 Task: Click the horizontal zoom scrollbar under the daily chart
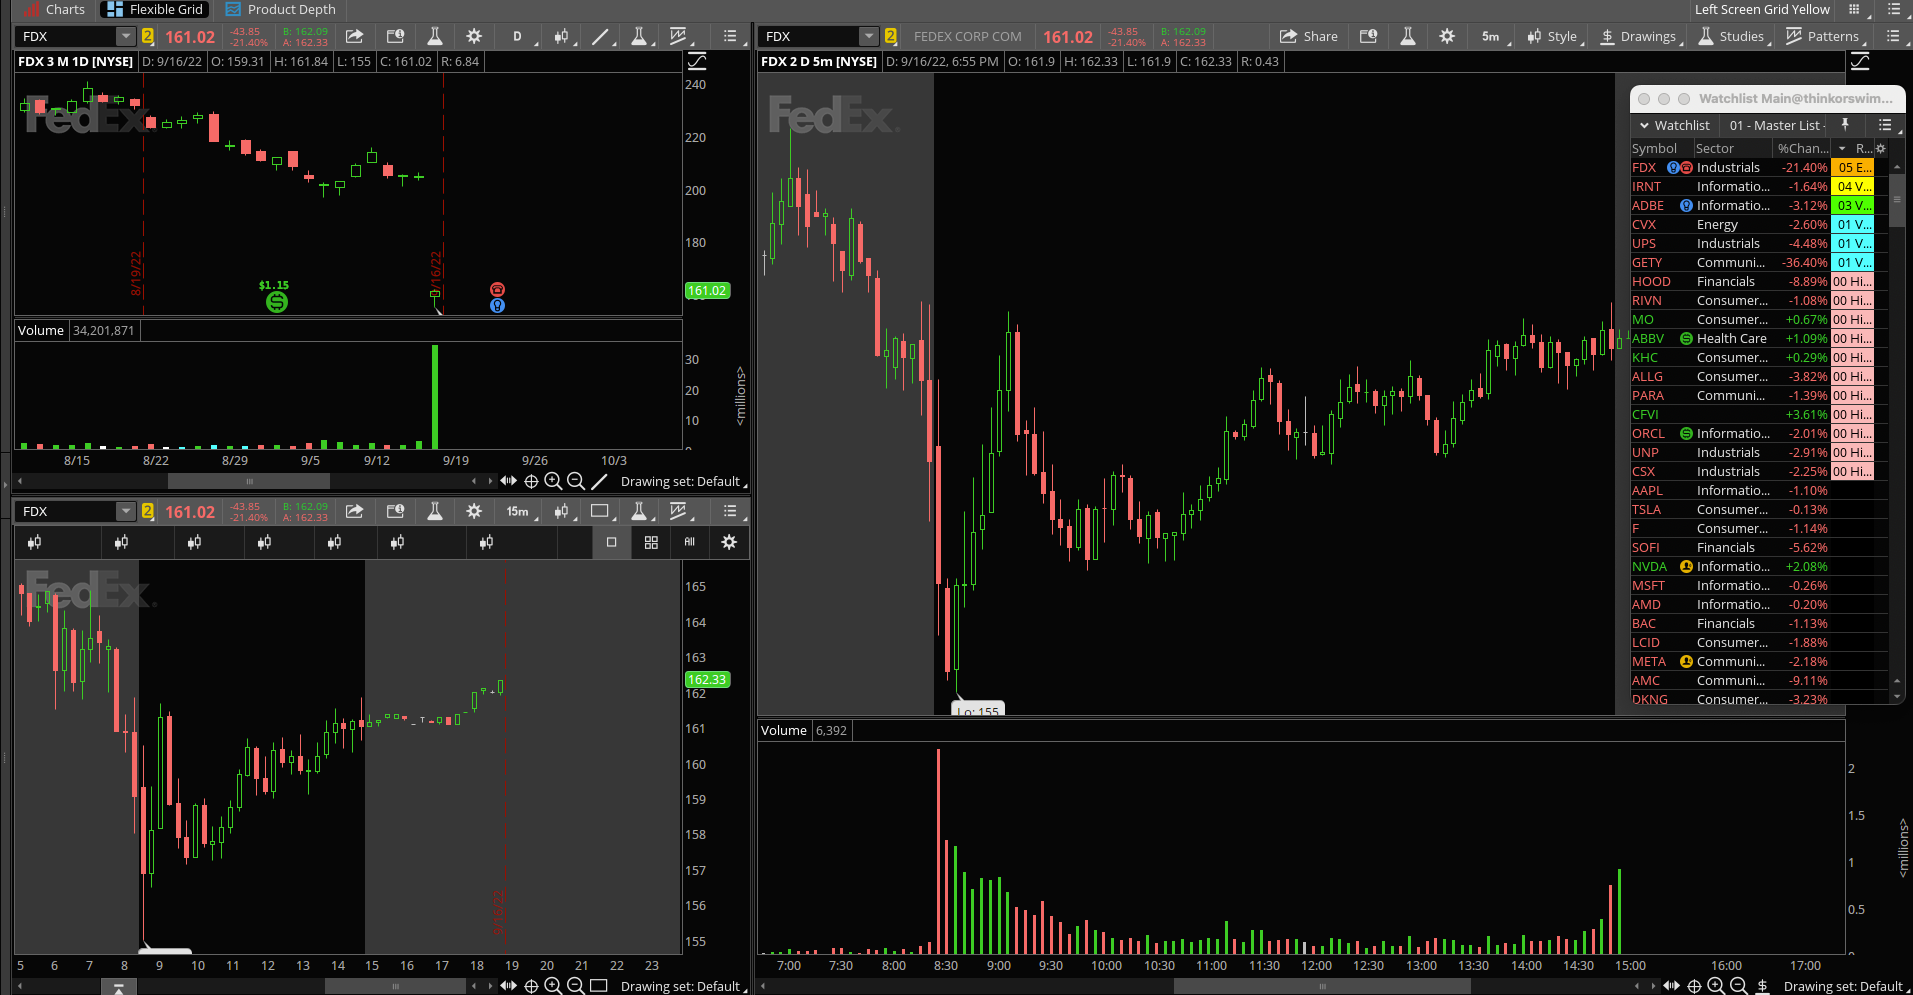[249, 481]
